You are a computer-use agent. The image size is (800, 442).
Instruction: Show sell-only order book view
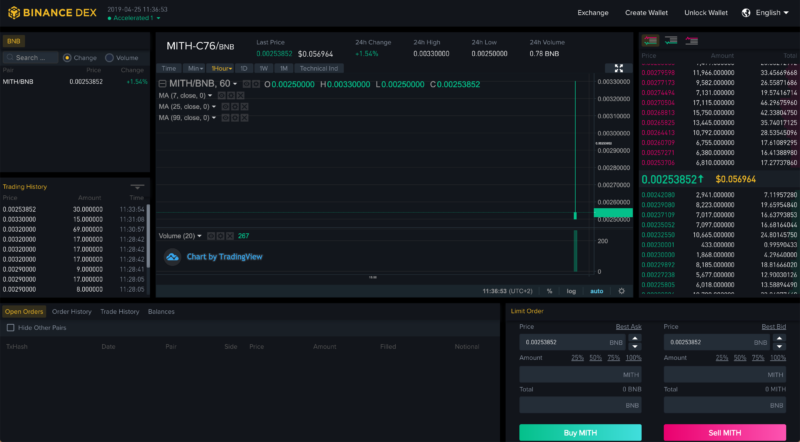click(691, 40)
